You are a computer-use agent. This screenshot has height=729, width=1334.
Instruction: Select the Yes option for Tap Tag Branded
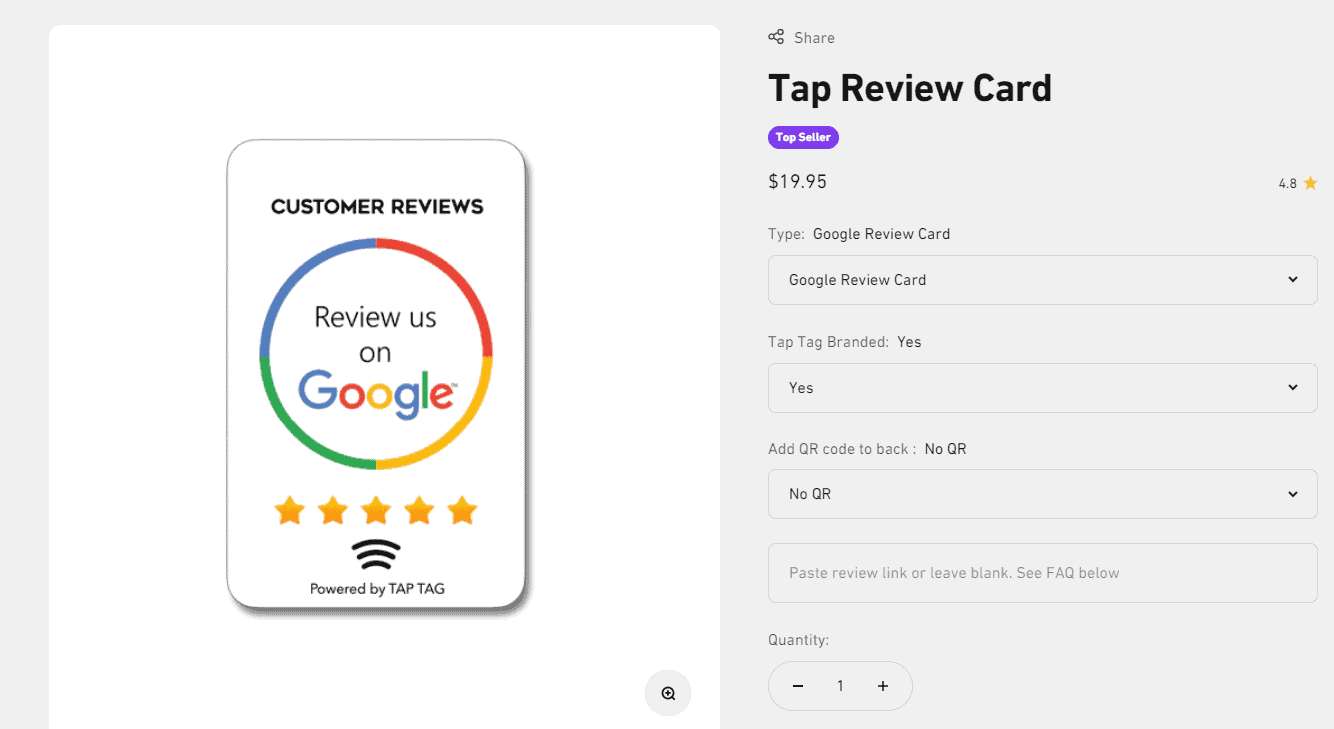[1042, 388]
